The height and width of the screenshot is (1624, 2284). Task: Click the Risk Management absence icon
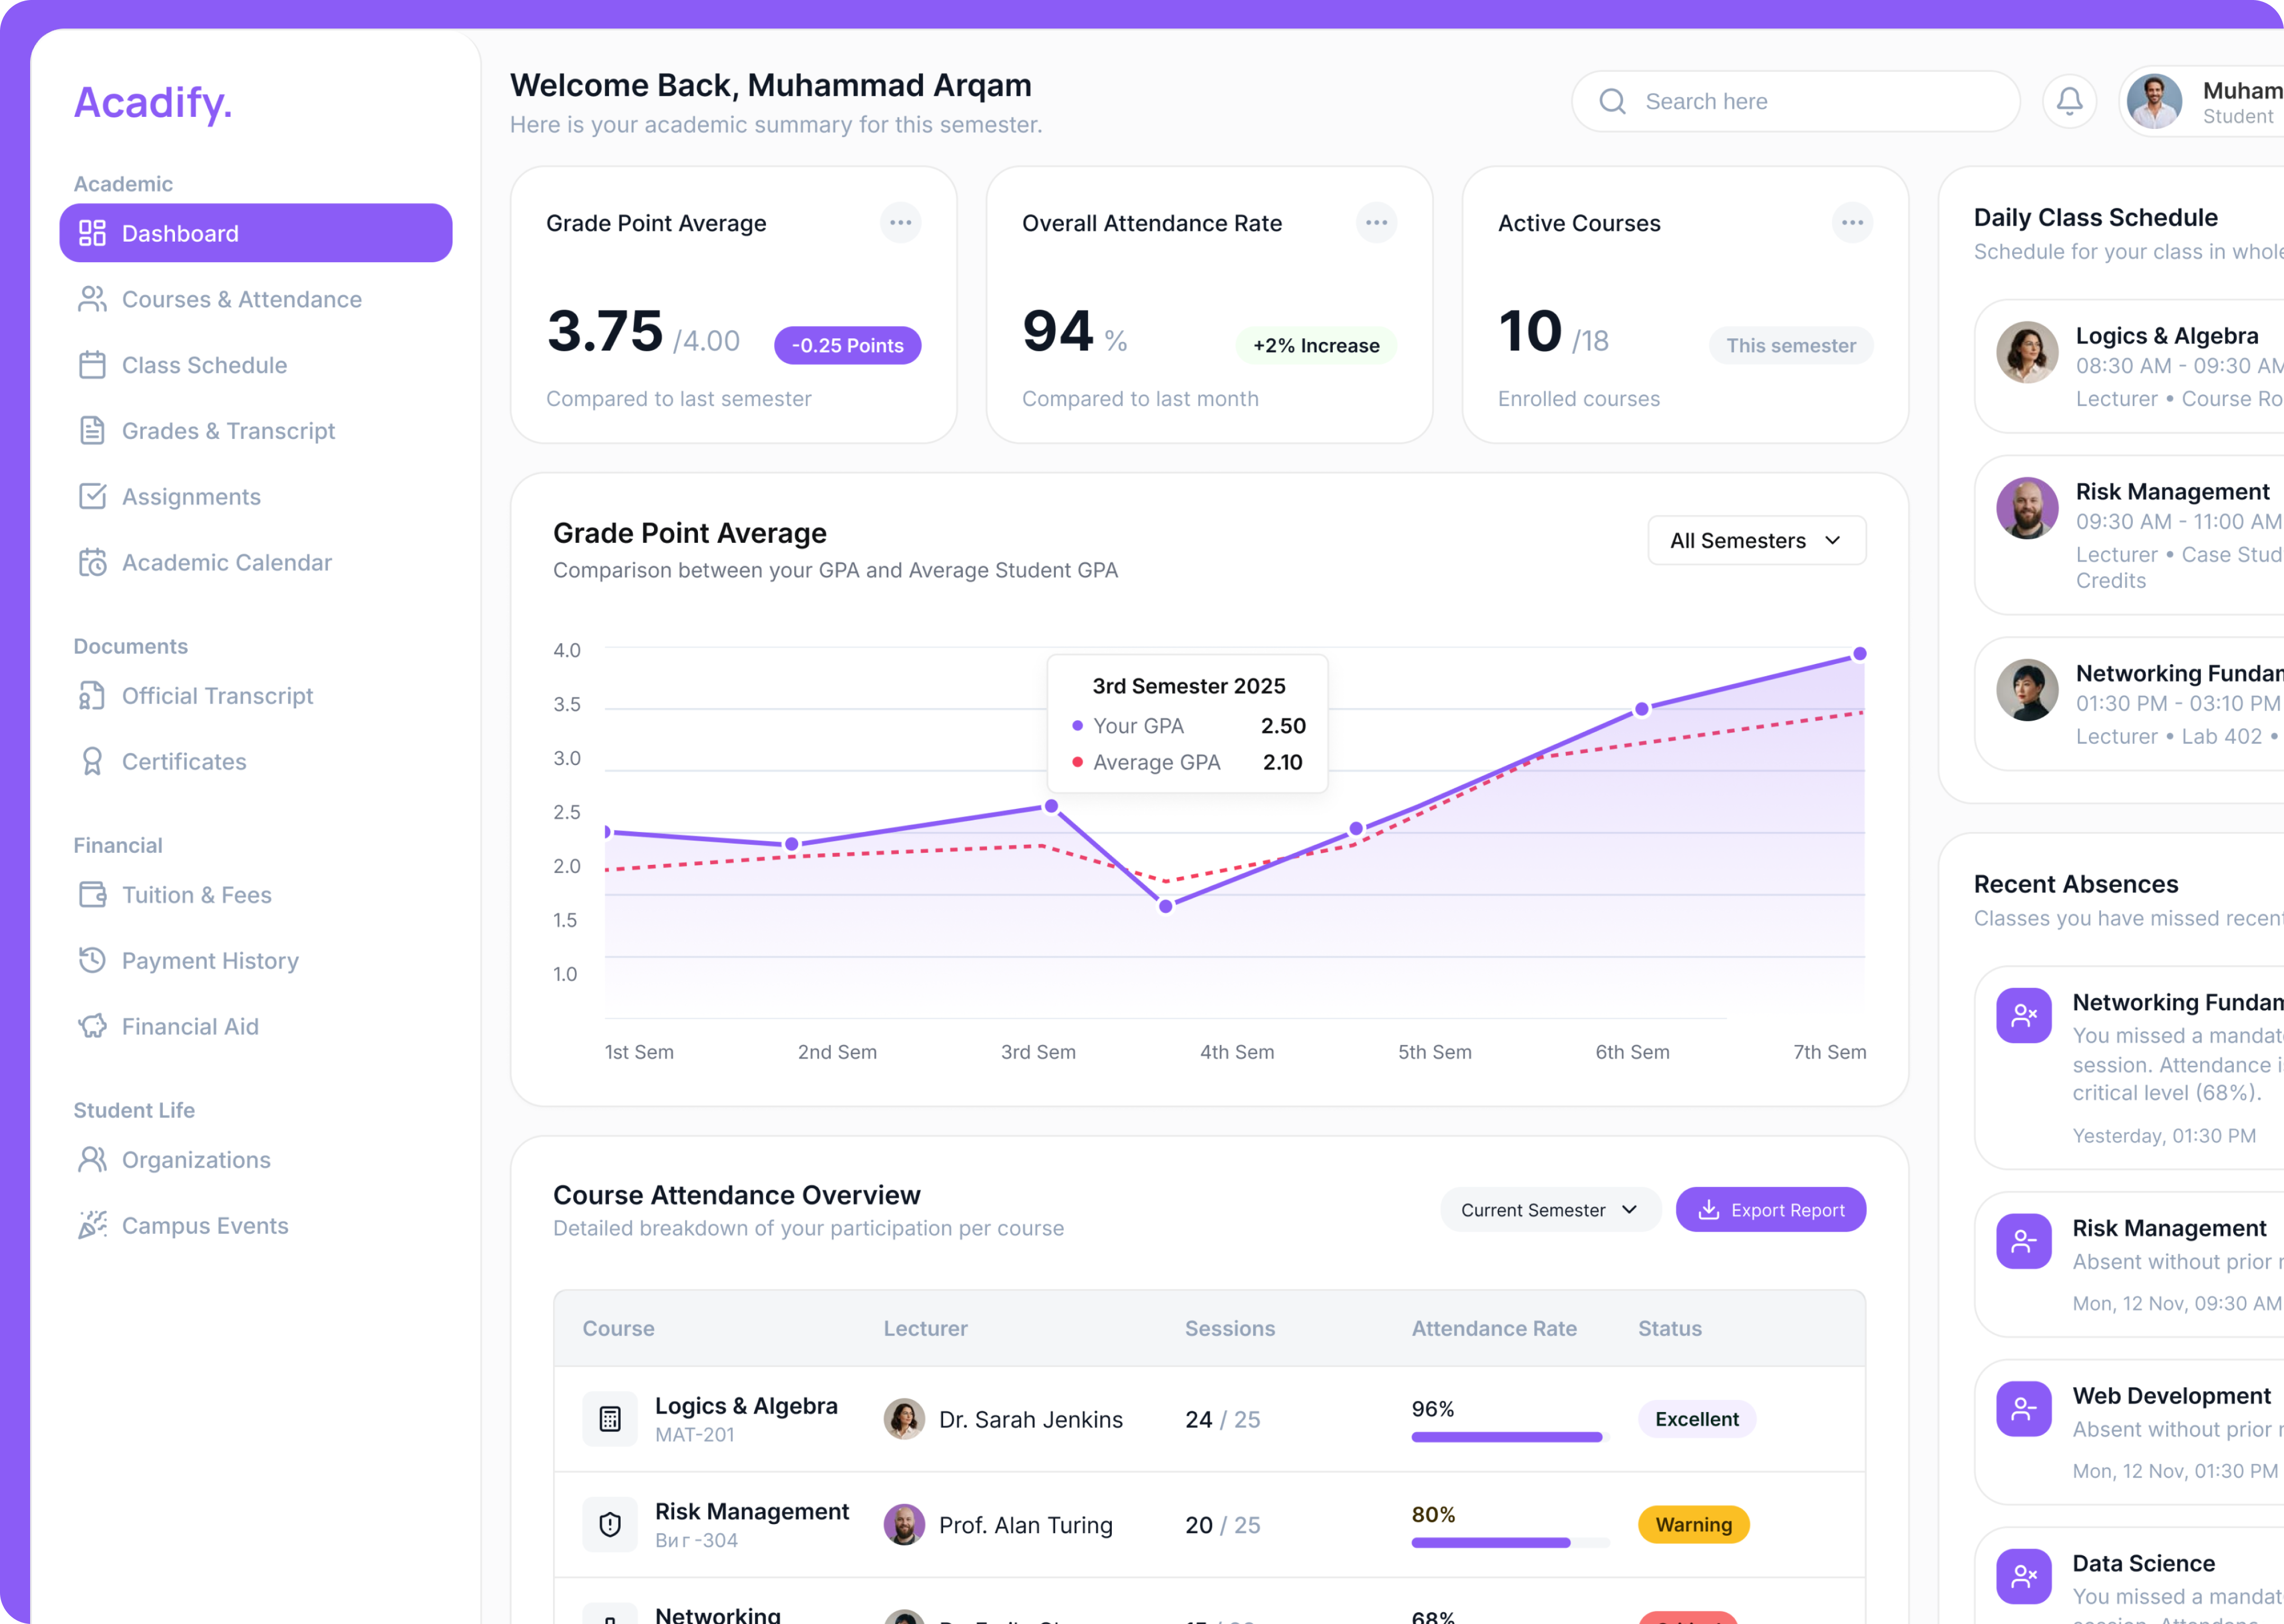pyautogui.click(x=2024, y=1242)
